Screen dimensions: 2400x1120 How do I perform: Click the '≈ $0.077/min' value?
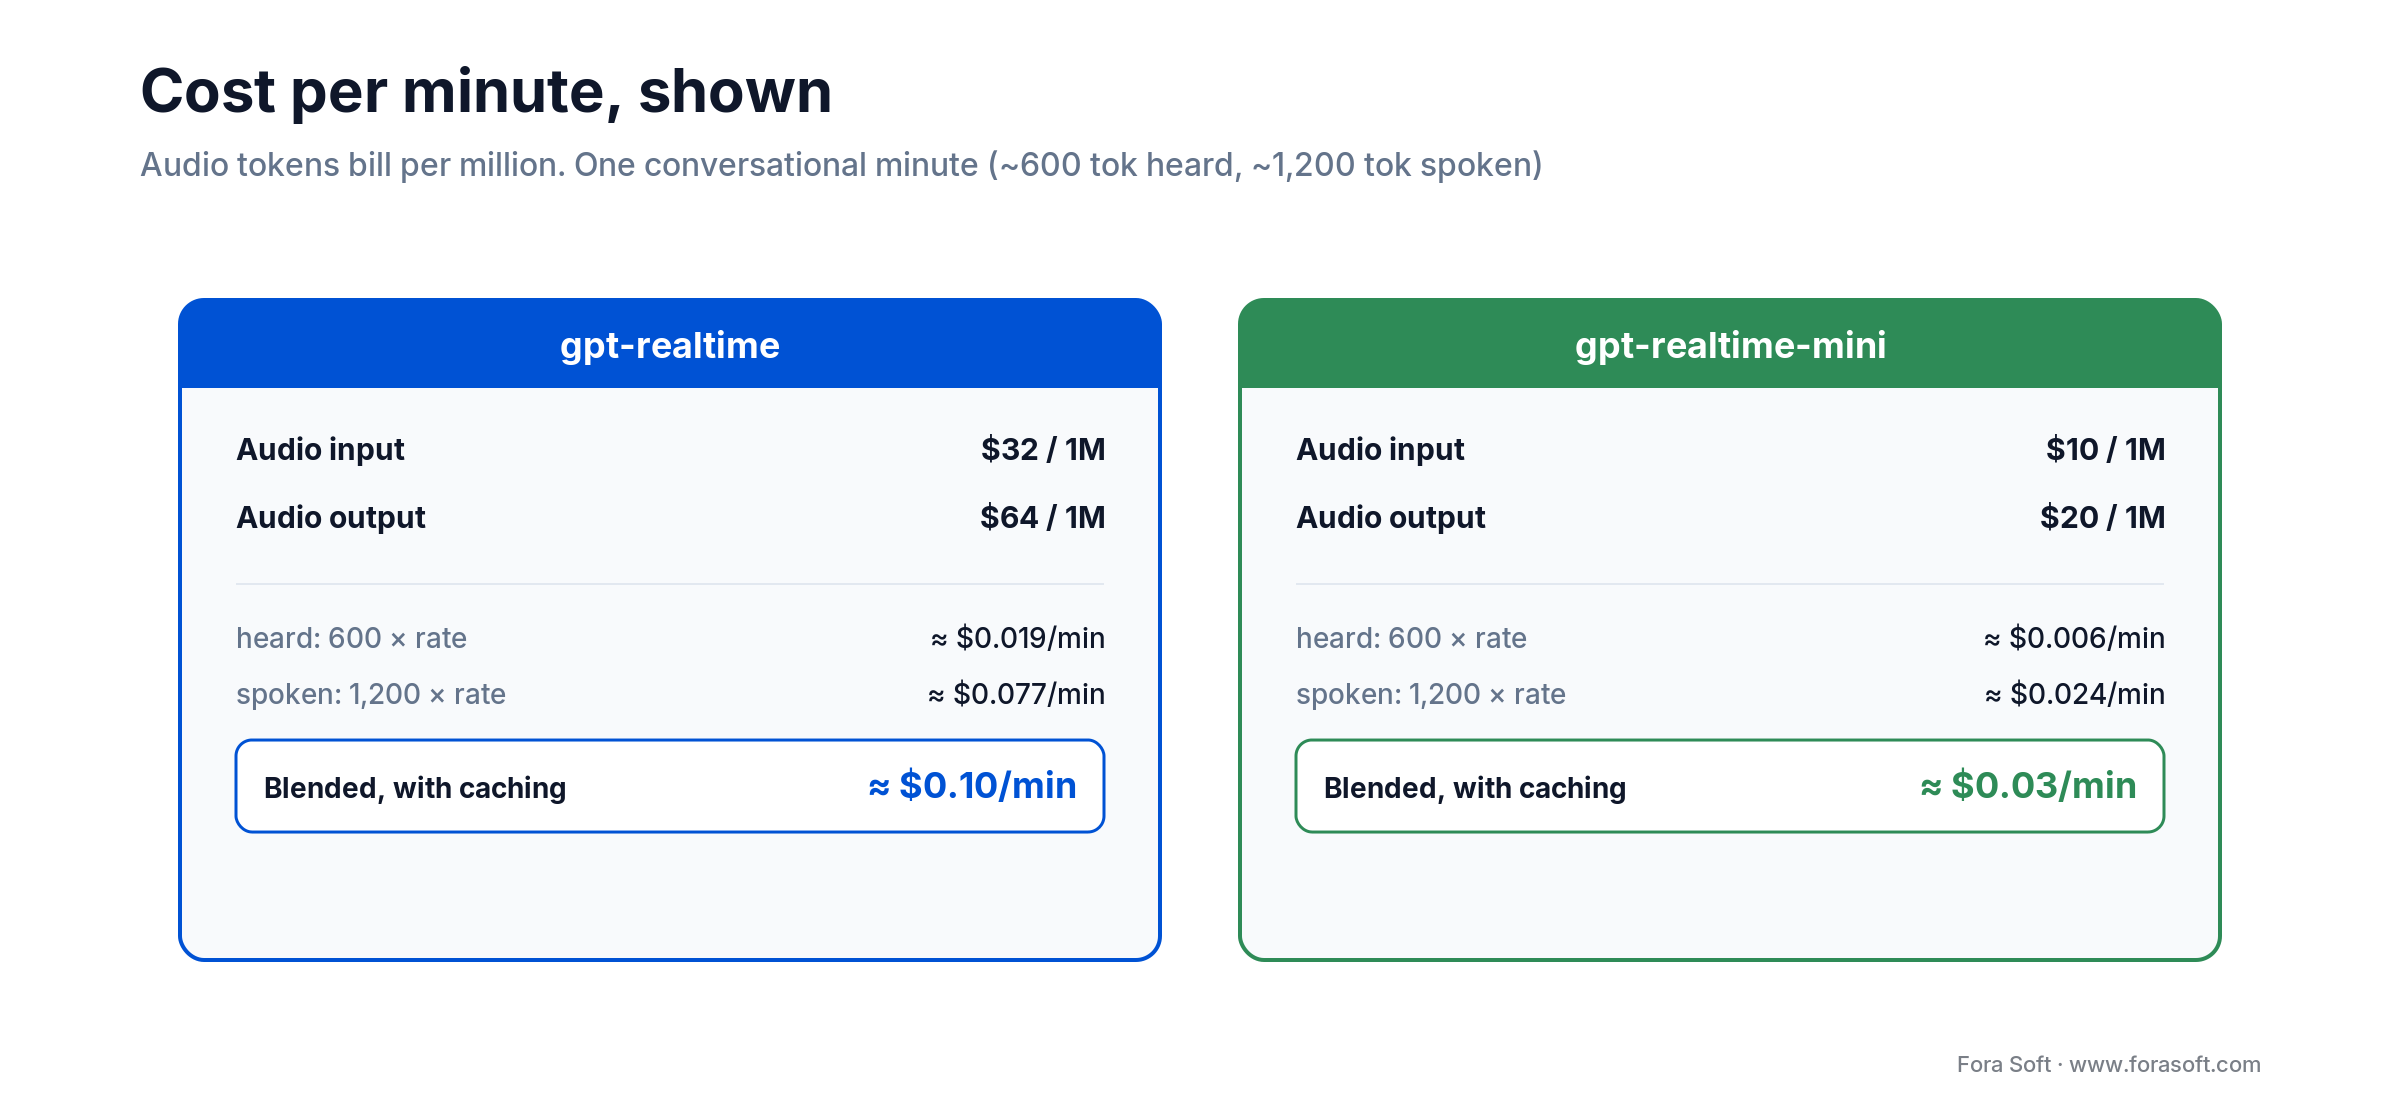click(1016, 694)
